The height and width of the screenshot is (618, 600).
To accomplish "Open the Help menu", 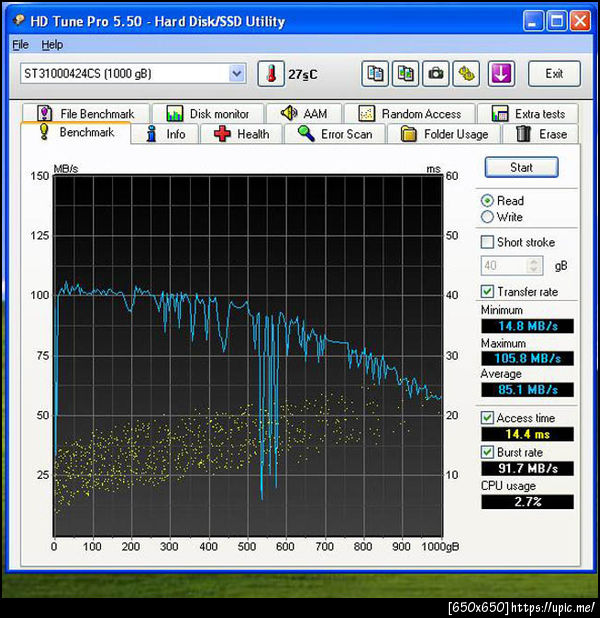I will click(x=52, y=45).
